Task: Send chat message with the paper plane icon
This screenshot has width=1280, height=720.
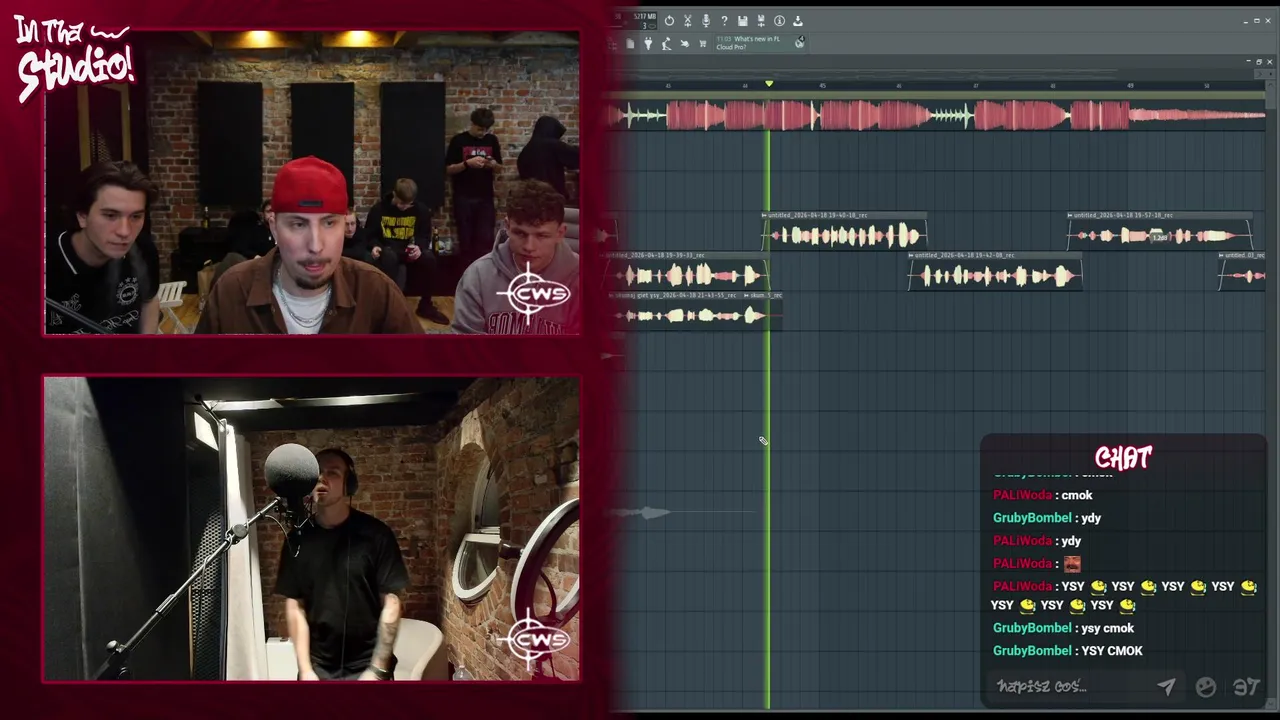Action: tap(1166, 687)
